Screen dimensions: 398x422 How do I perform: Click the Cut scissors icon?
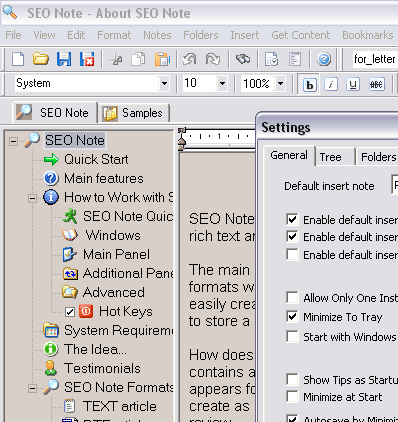click(115, 59)
